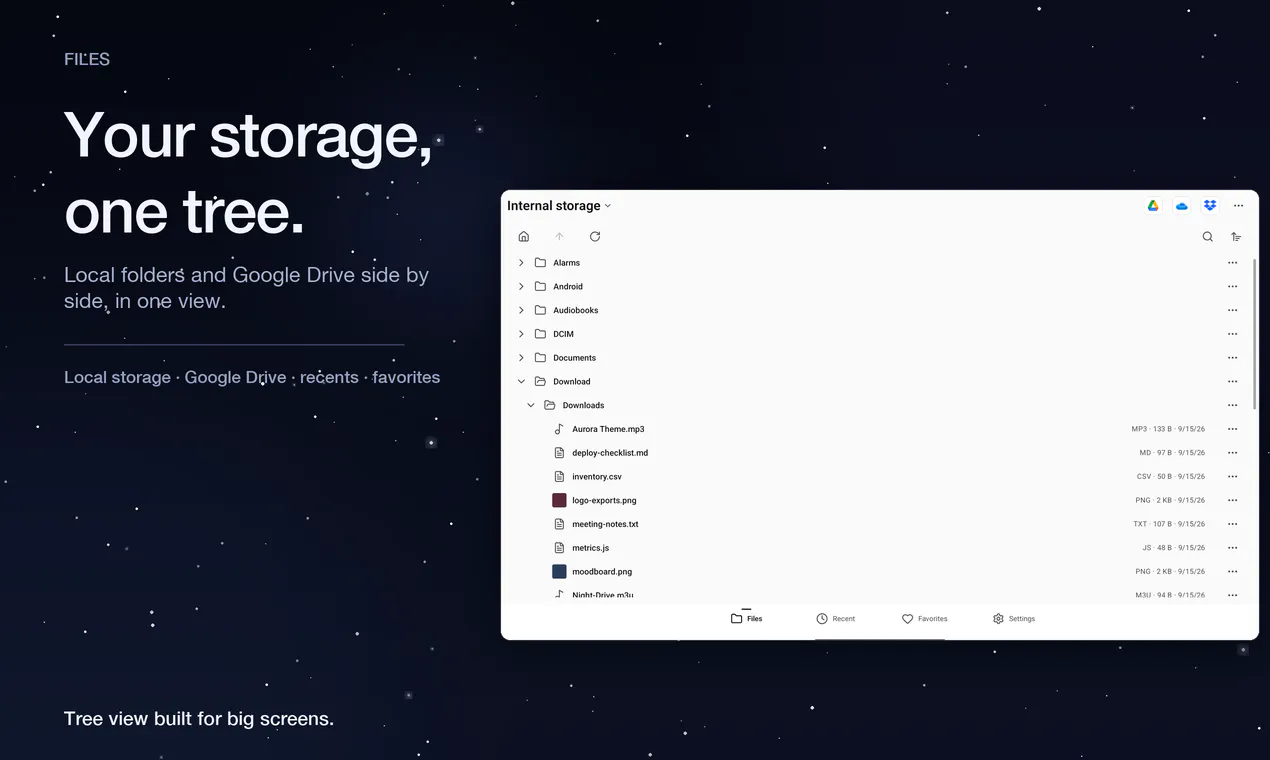Click the 'MP3 · 133 B · 9/15/26' details

point(1168,429)
